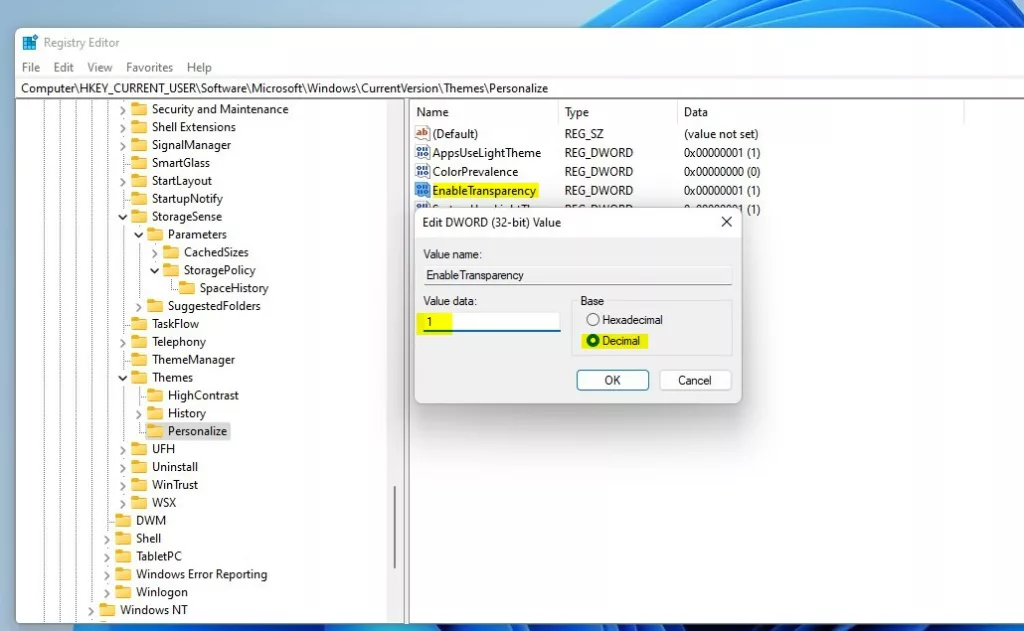Open the Favorites menu
This screenshot has height=631, width=1024.
[150, 67]
